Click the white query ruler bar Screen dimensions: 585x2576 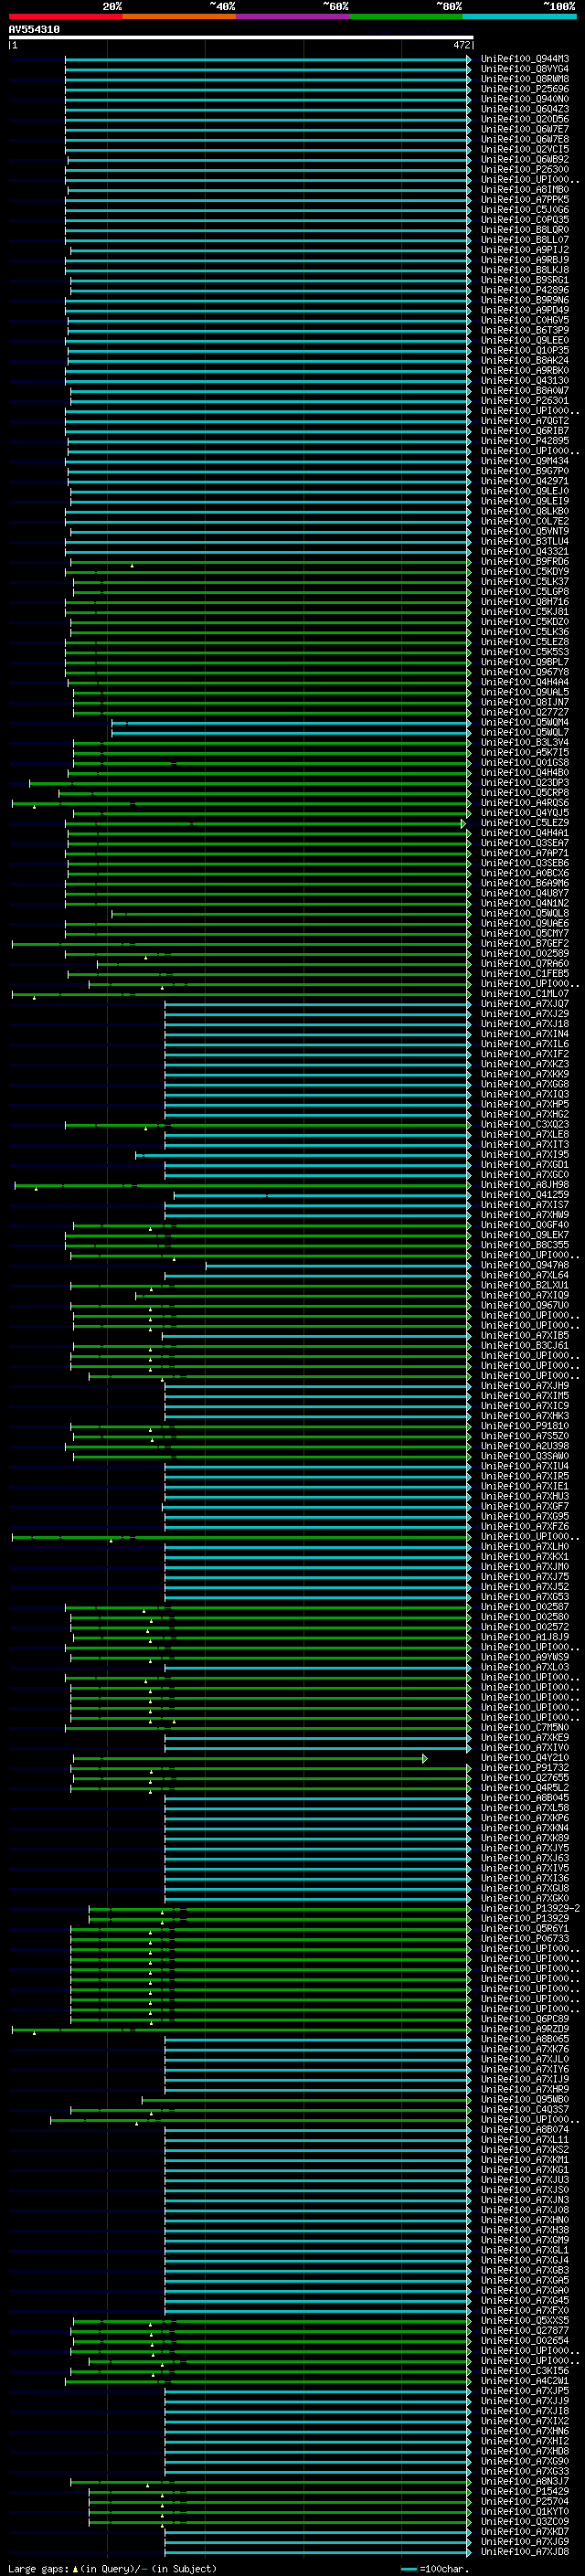pos(241,38)
